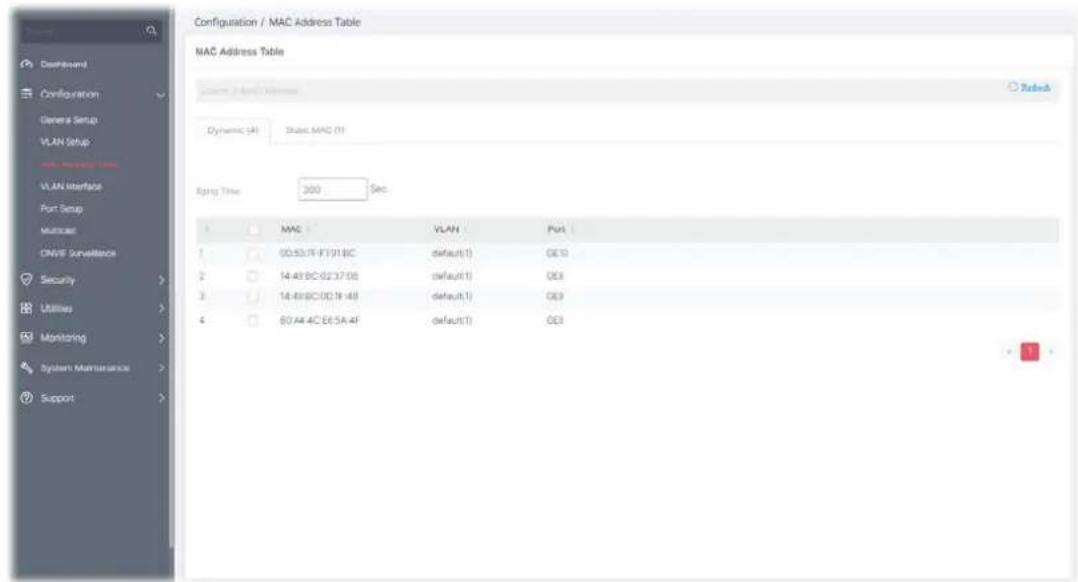Check the box for table row 1
Image resolution: width=1078 pixels, height=582 pixels.
pos(254,254)
